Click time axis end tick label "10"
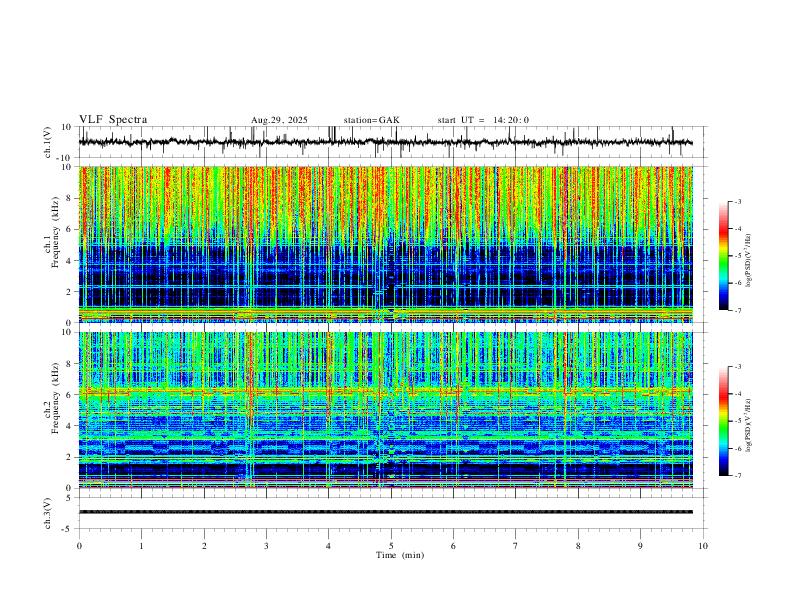Viewport: 792px width, 612px height. coord(703,546)
